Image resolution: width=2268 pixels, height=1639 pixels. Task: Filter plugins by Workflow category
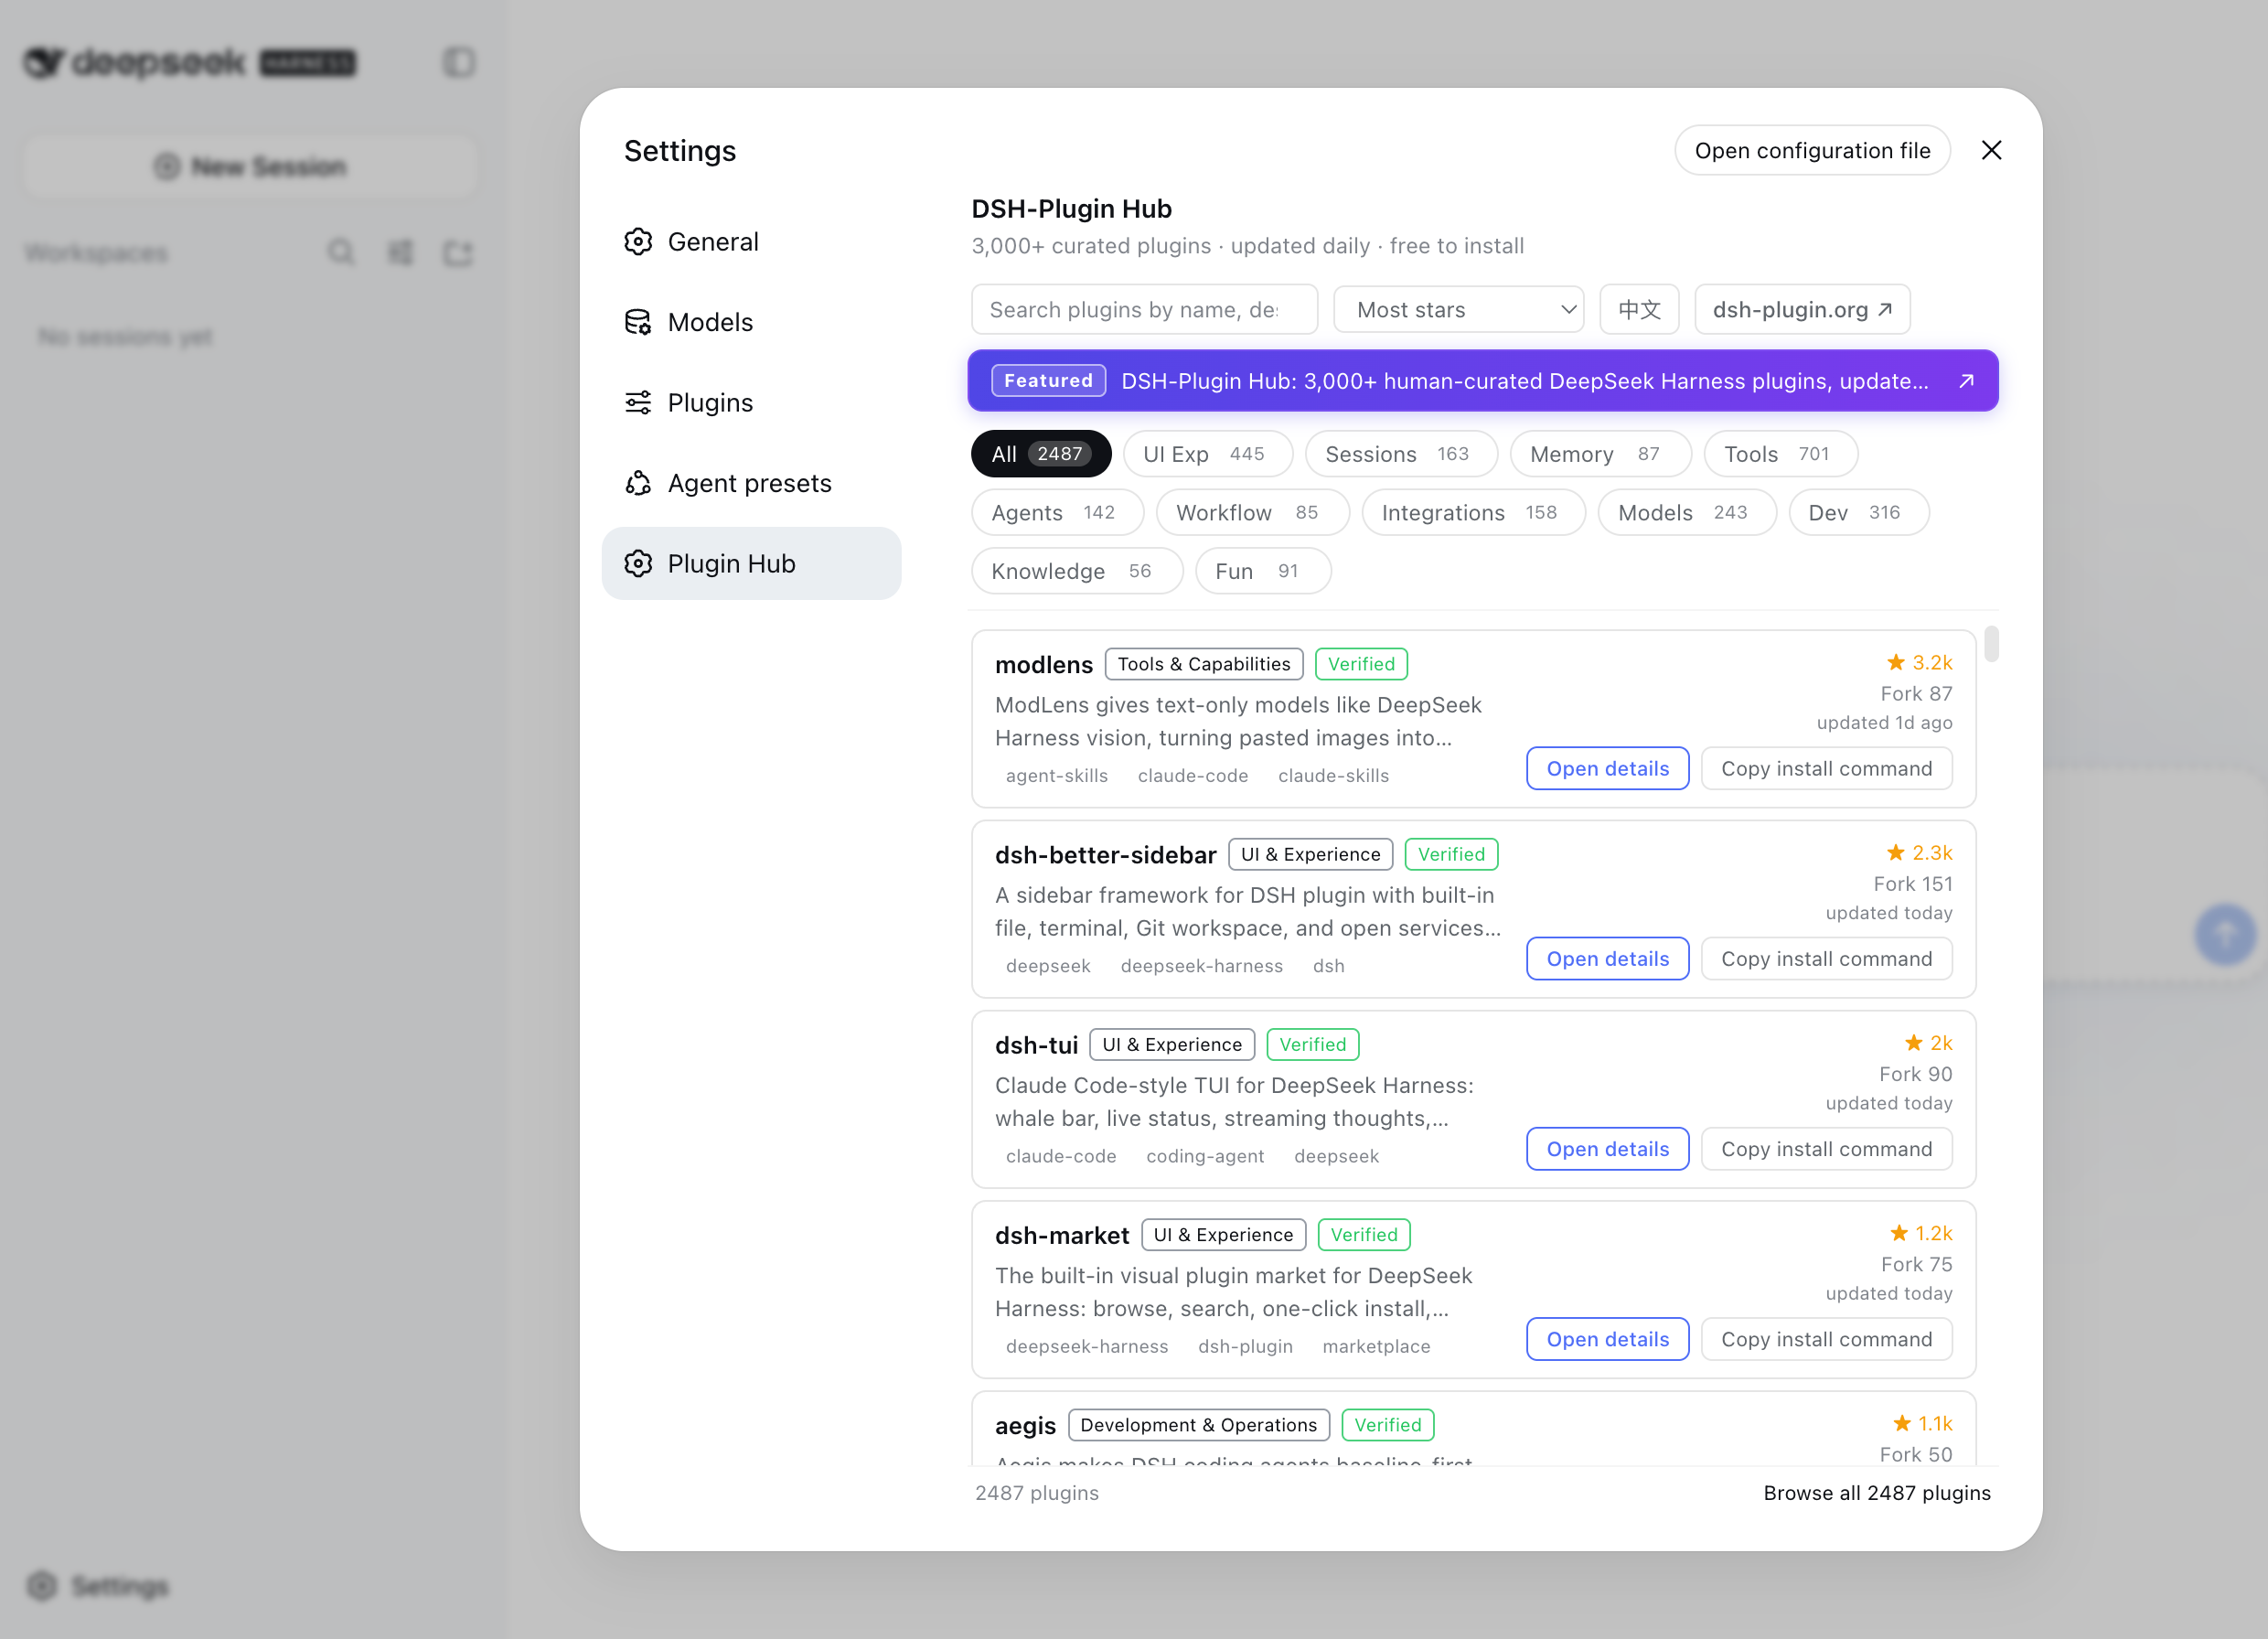(x=1252, y=512)
